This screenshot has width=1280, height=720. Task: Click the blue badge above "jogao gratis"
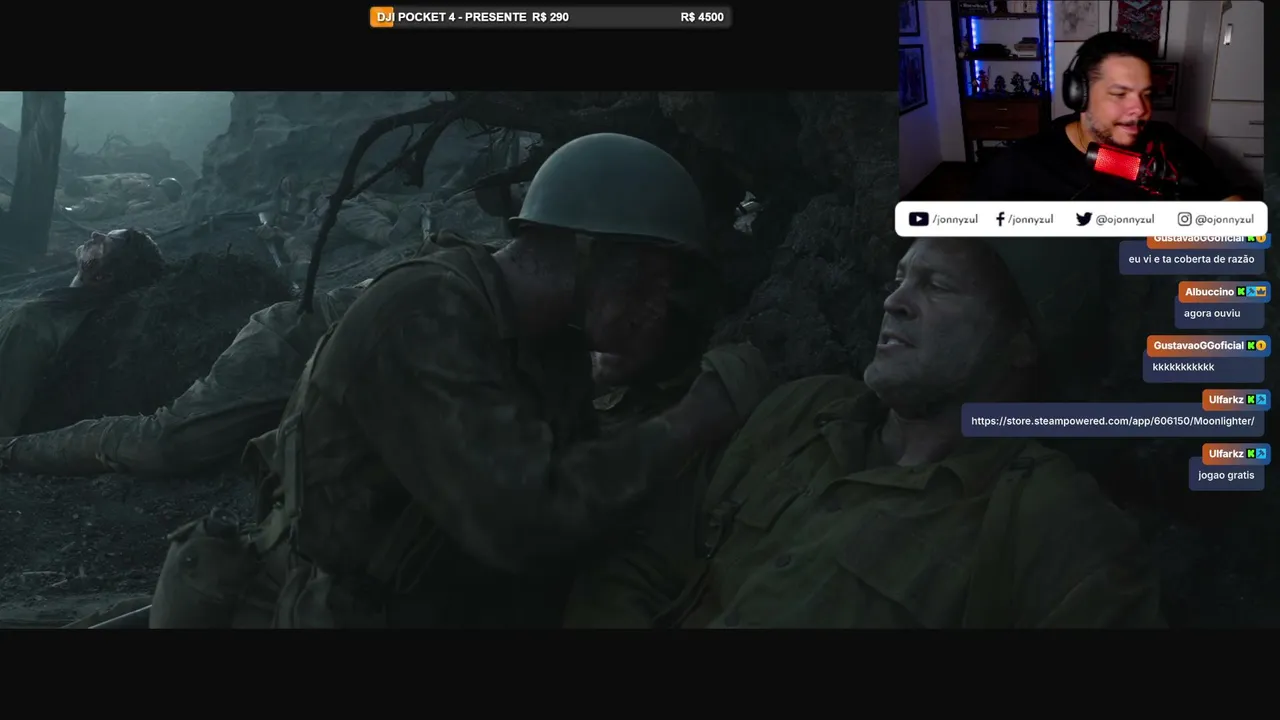click(x=1261, y=454)
